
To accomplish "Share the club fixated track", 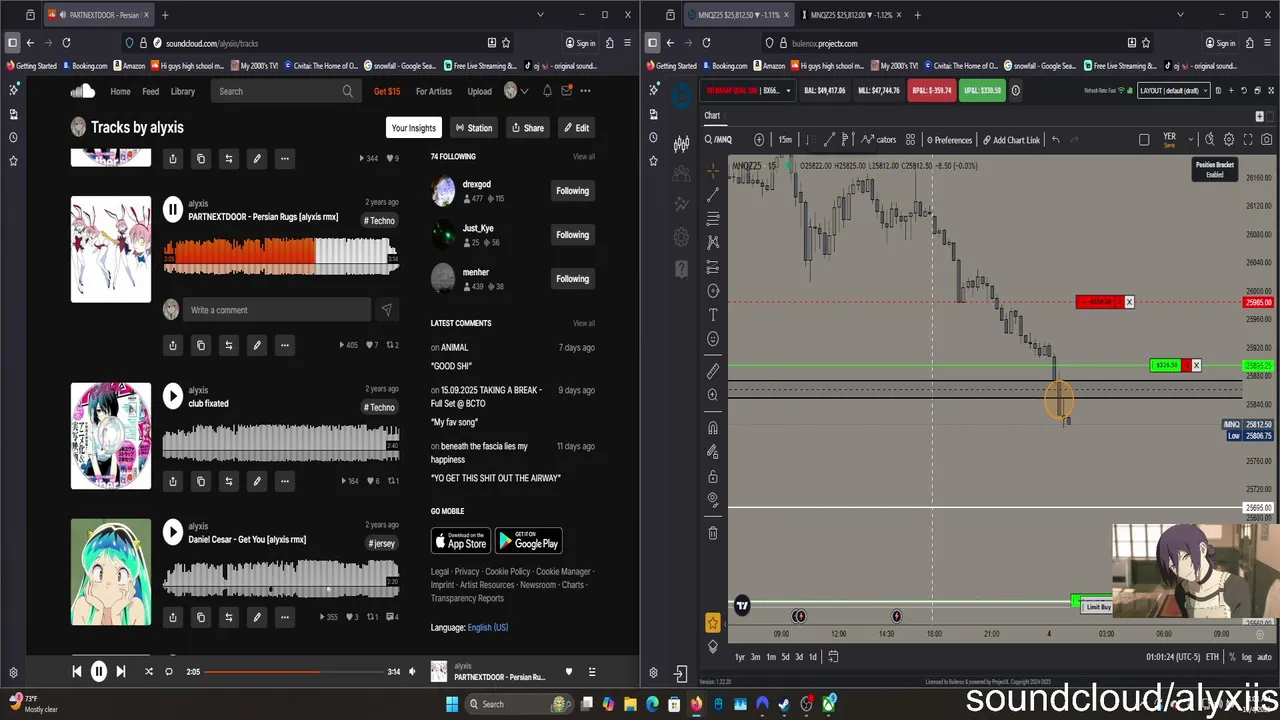I will pos(173,481).
